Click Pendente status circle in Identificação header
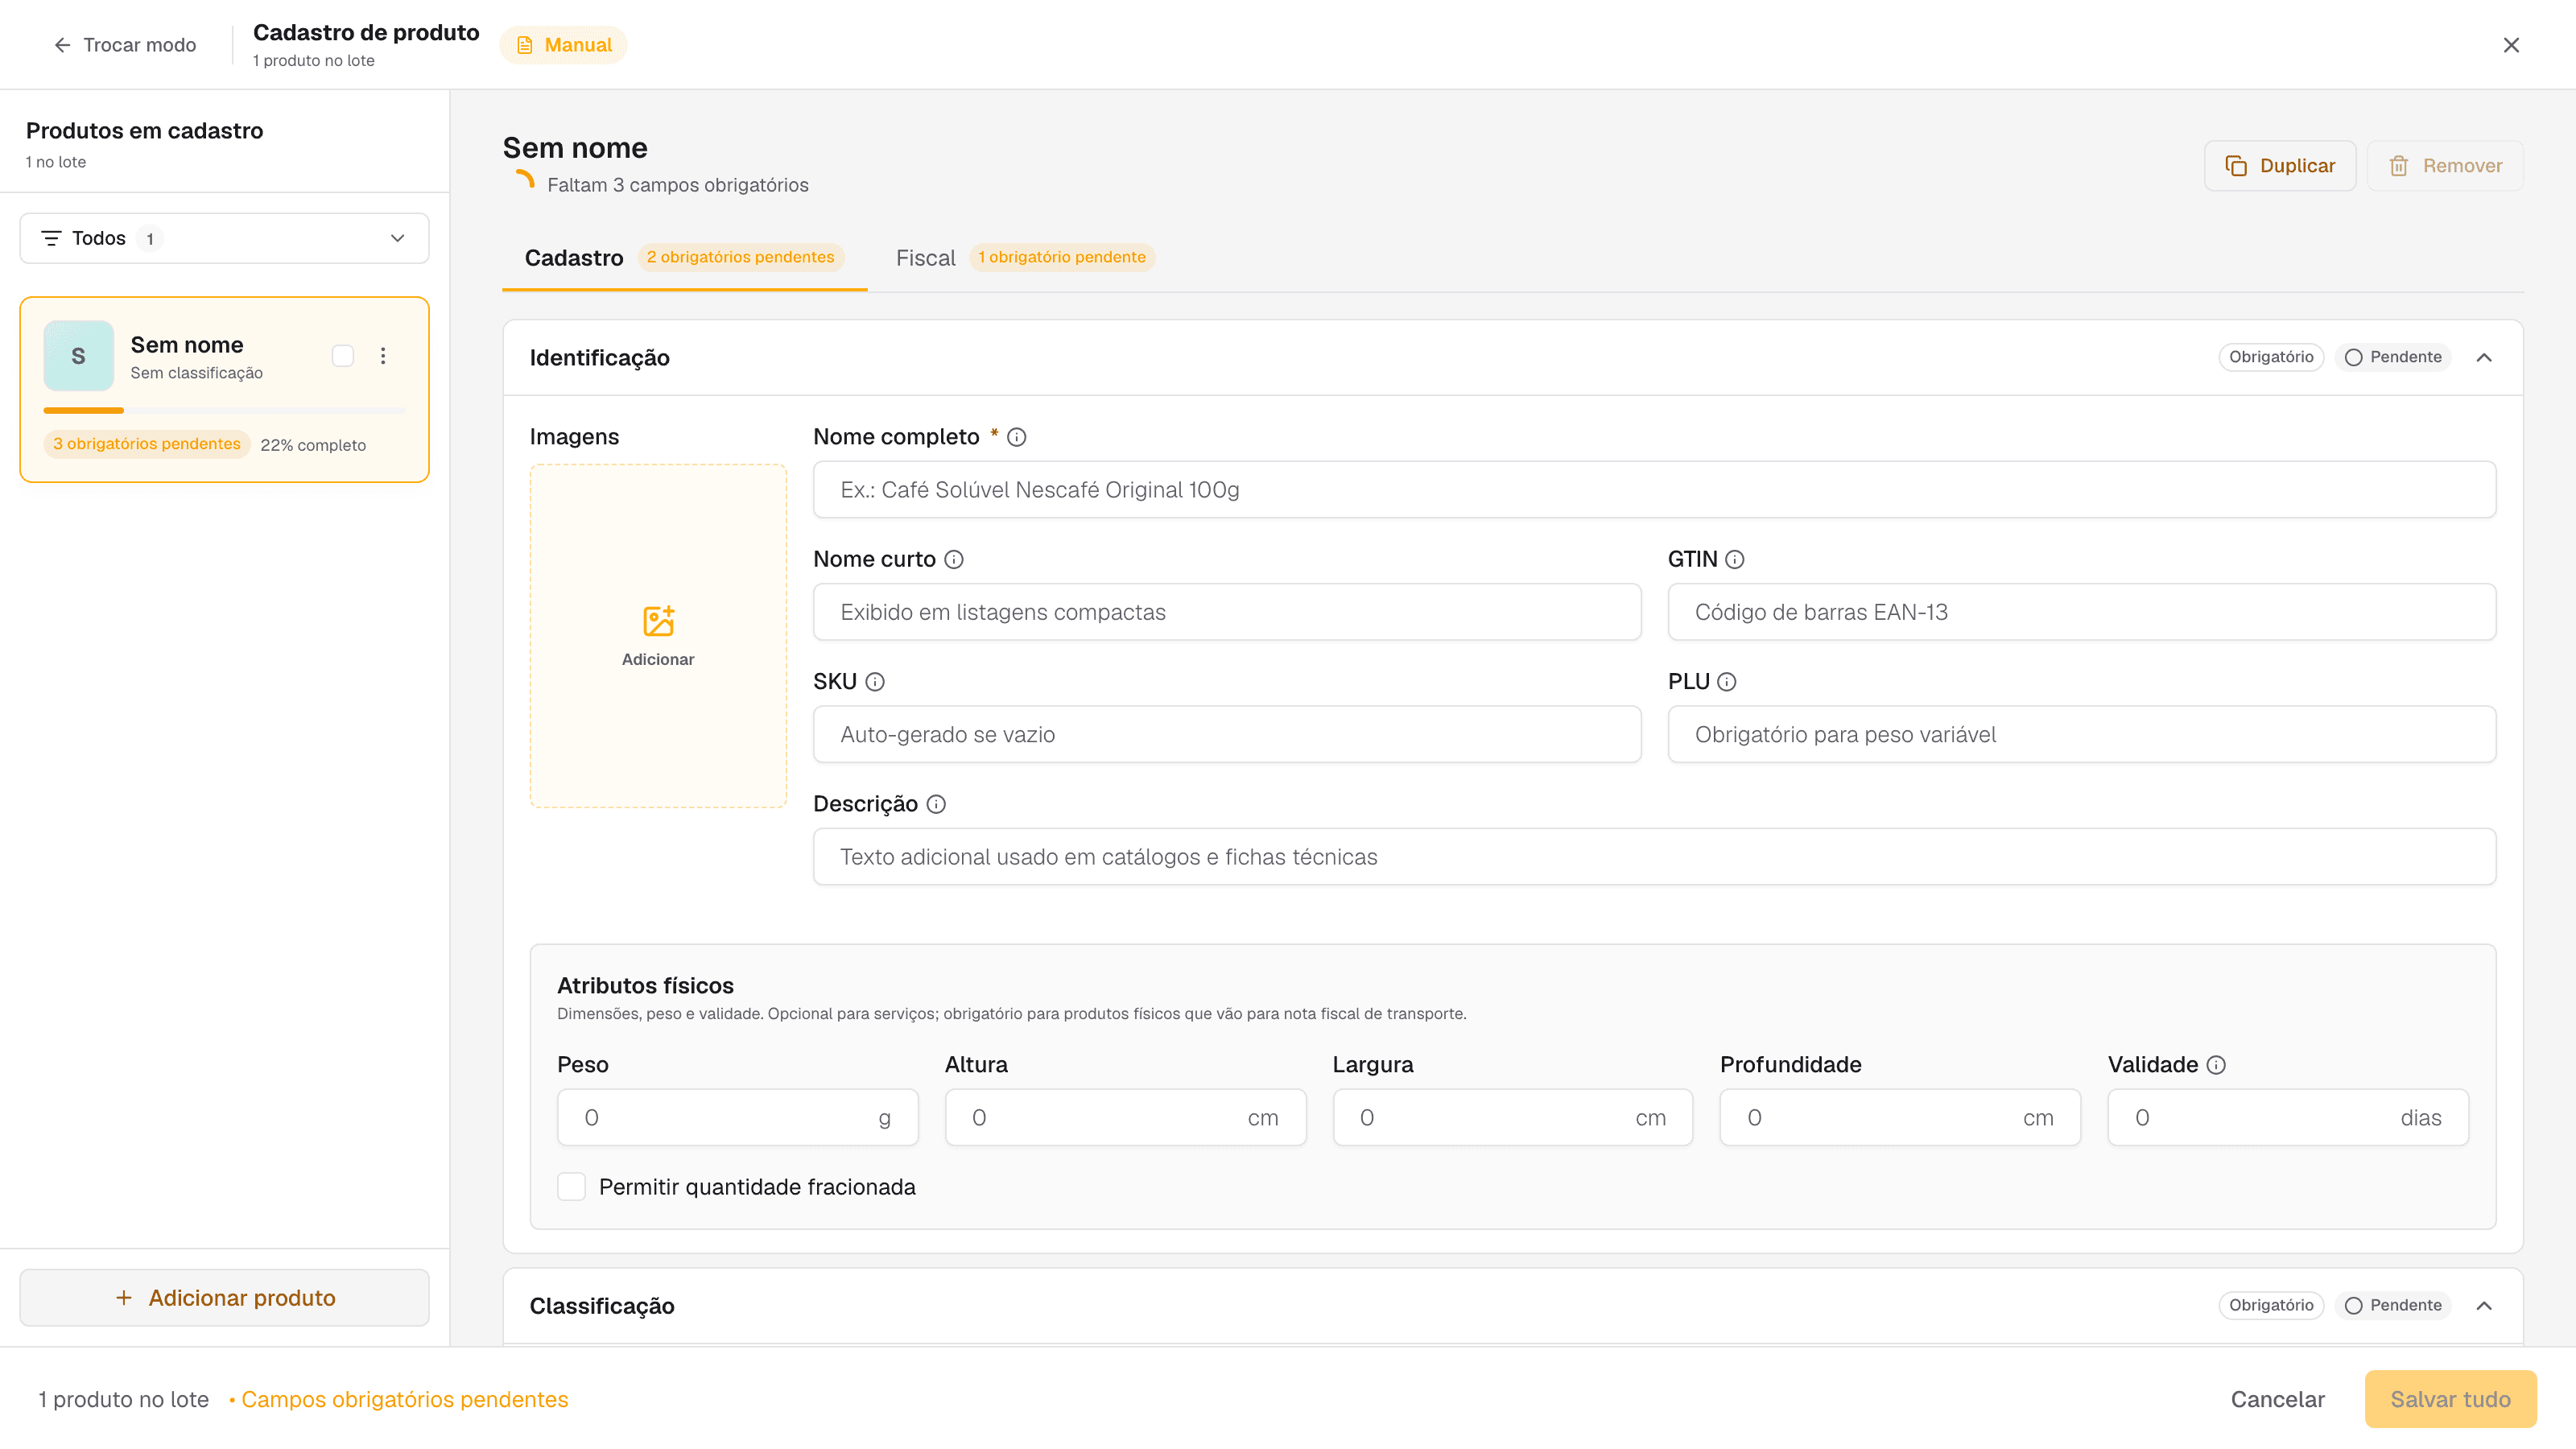Screen dimensions: 2576x1449 pos(2353,358)
